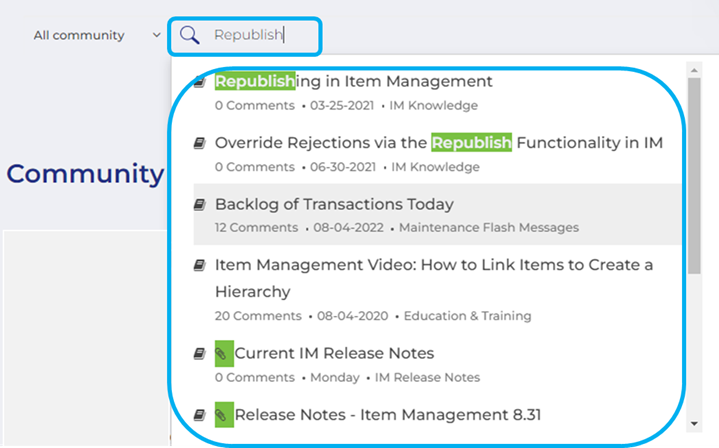Open Item Management Video hierarchy article
Screen dimensions: 719x448
point(434,266)
